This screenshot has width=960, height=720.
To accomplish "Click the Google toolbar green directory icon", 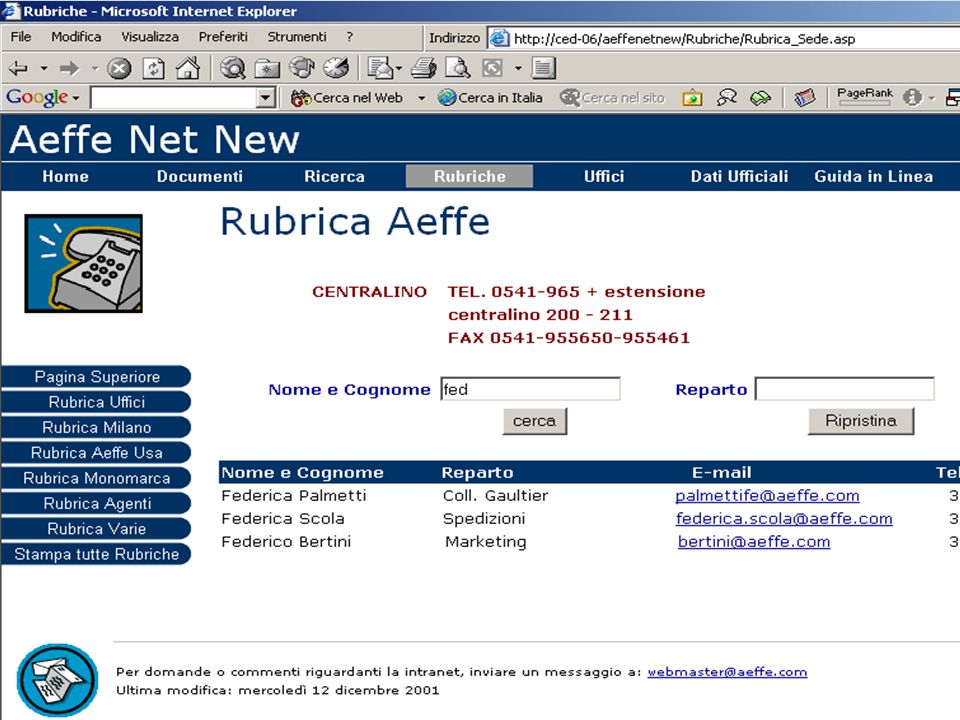I will click(x=760, y=97).
